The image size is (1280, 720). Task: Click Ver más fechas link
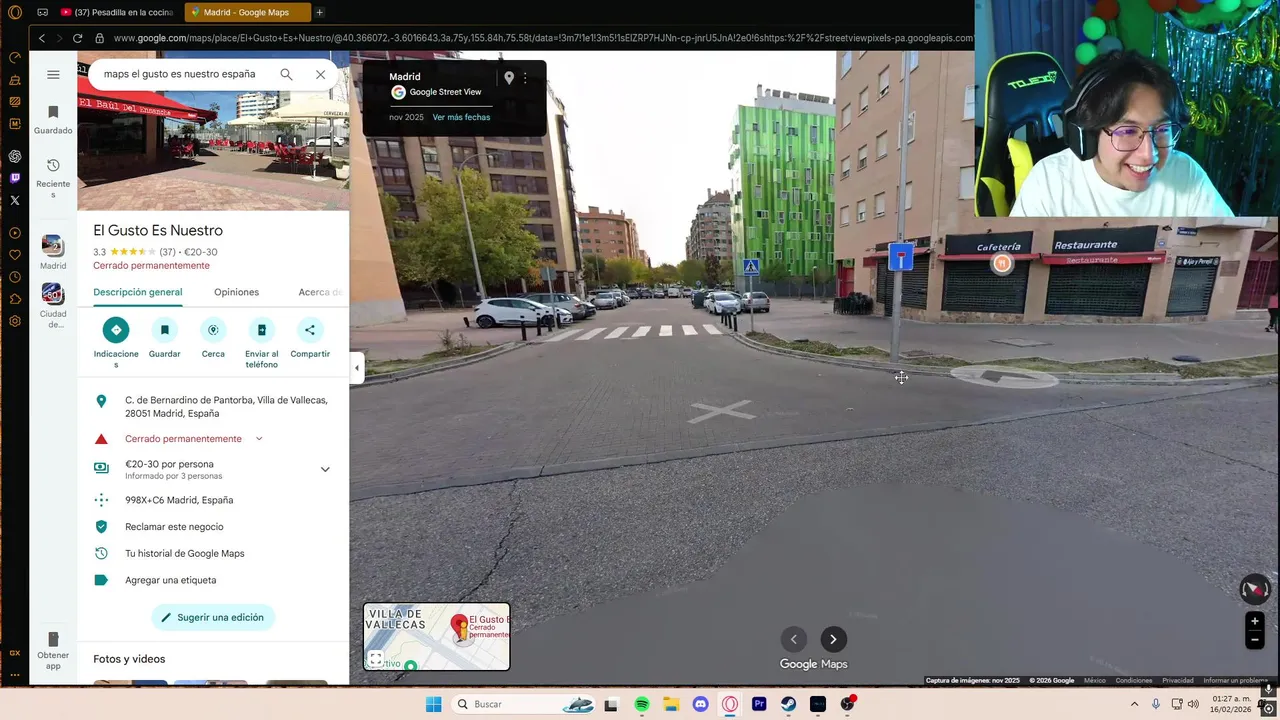click(x=461, y=117)
